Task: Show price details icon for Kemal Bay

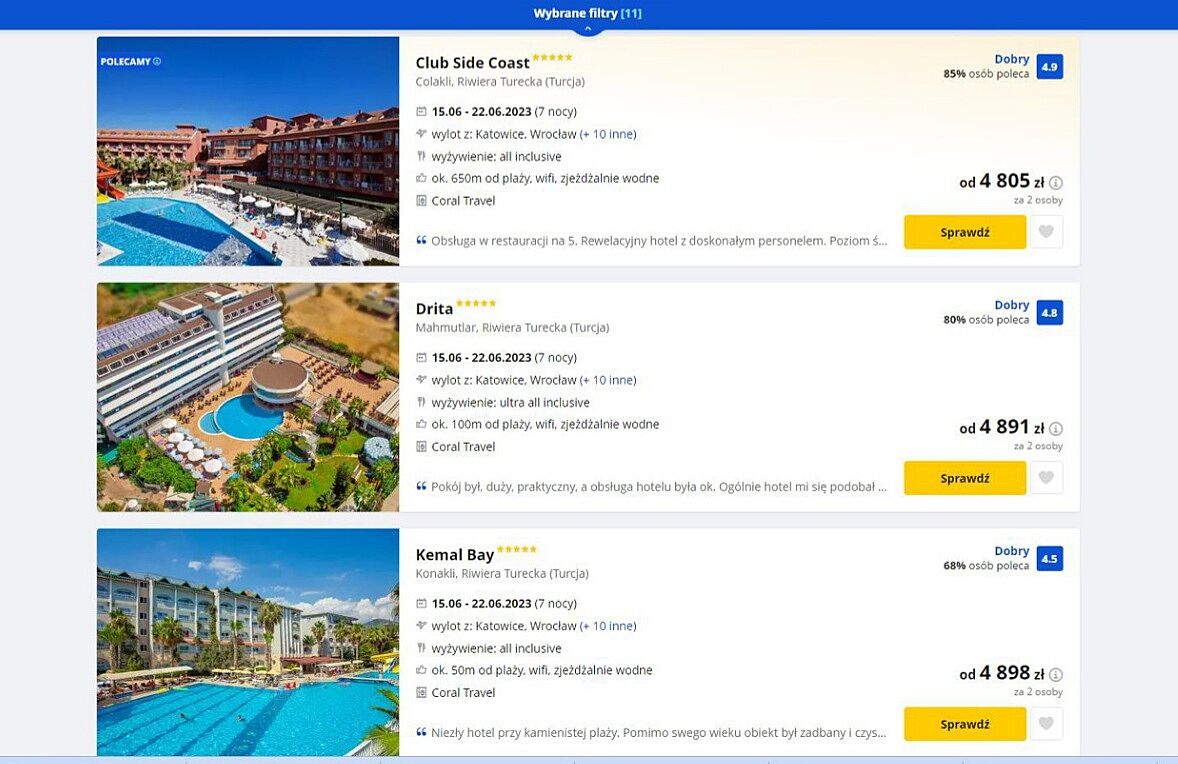Action: 1056,675
